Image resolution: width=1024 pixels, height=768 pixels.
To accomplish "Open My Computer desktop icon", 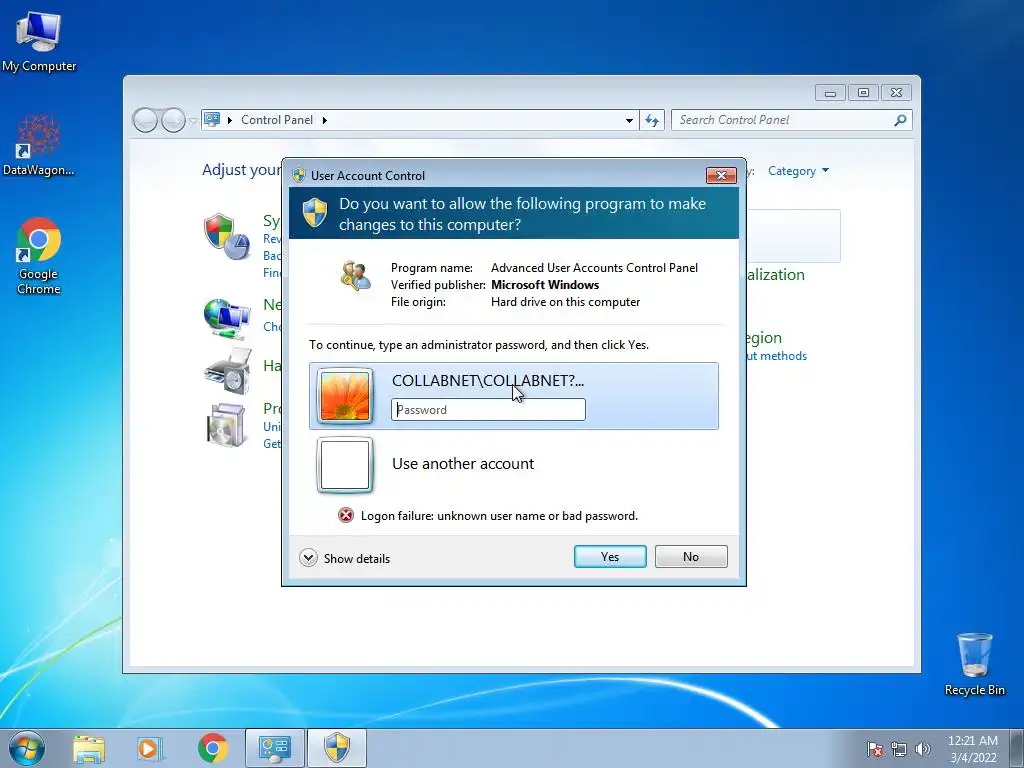I will click(39, 41).
